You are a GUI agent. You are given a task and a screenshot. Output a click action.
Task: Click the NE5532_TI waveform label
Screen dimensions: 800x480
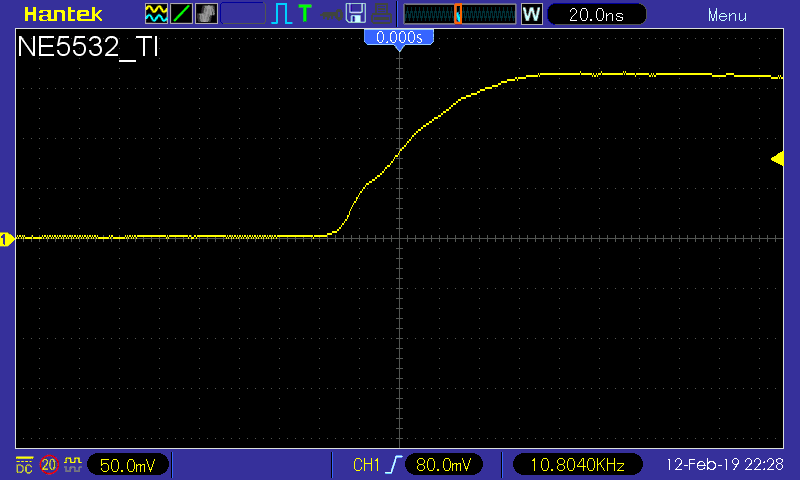click(x=88, y=47)
